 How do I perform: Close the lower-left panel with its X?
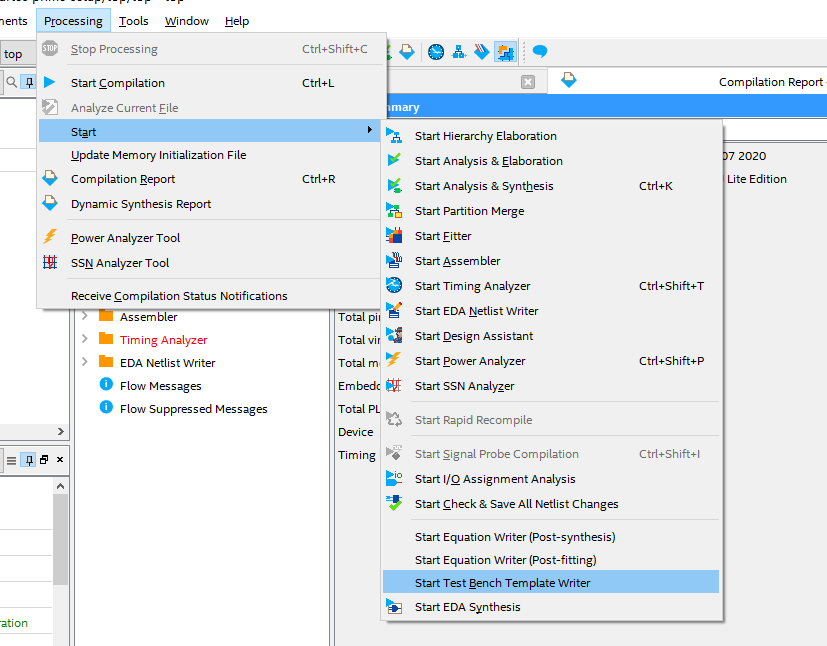pyautogui.click(x=60, y=460)
